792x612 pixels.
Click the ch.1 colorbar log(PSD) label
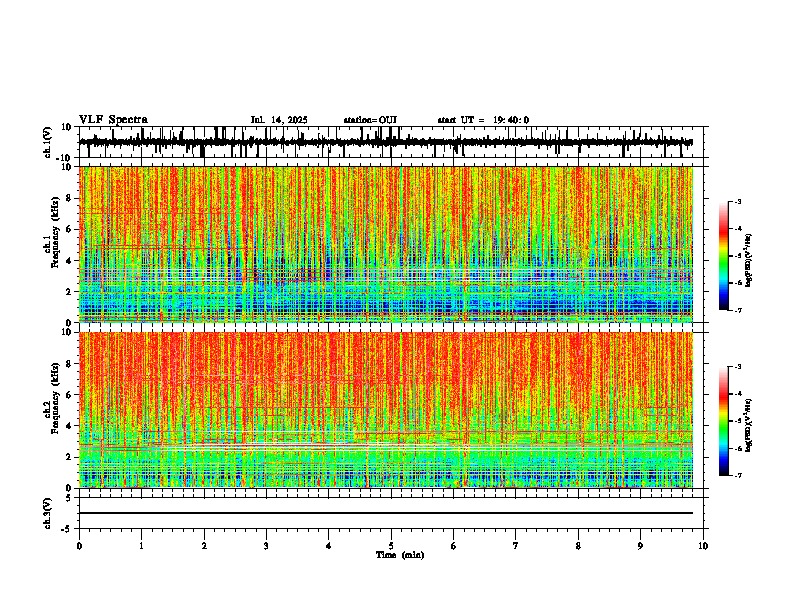click(748, 261)
